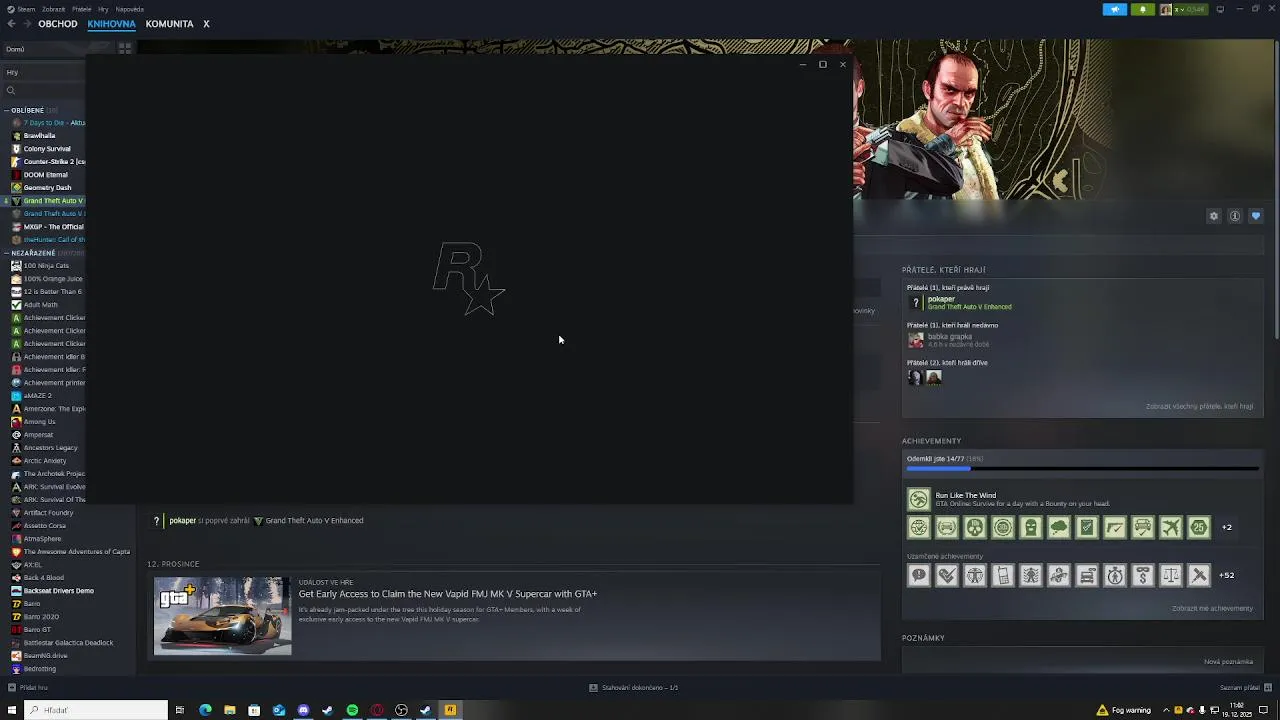Select Back 4 Blood in the library

pos(44,578)
